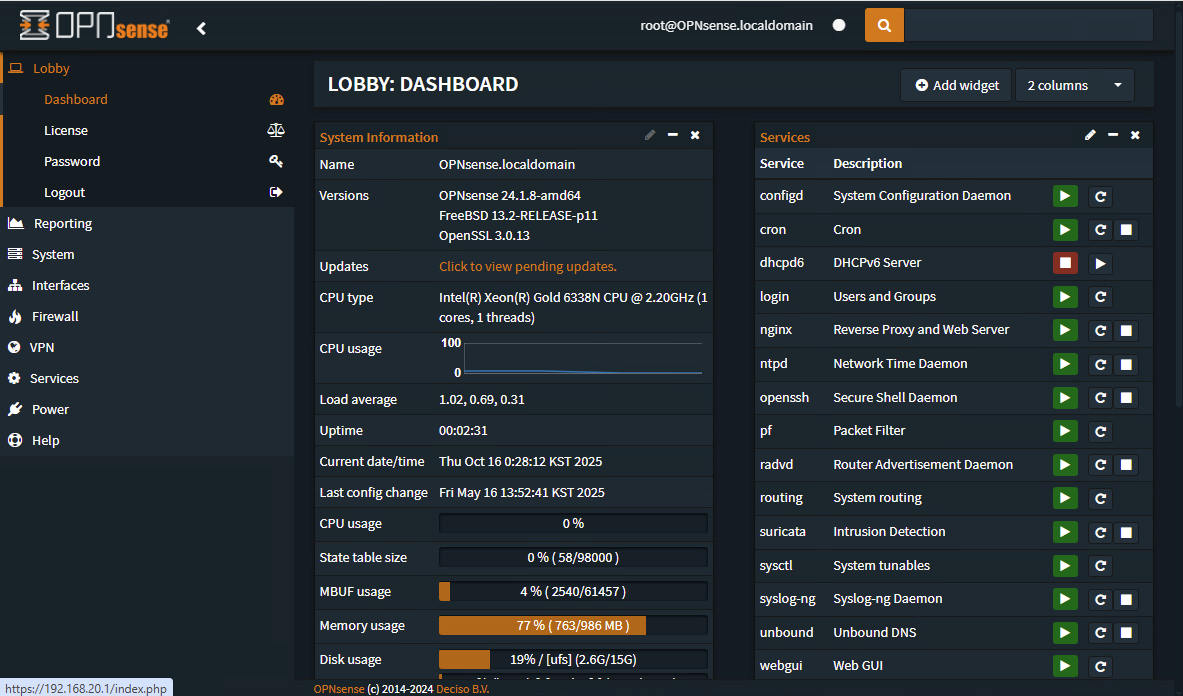Click the red stopped status of dhcpd6
This screenshot has height=696, width=1183.
(1065, 263)
